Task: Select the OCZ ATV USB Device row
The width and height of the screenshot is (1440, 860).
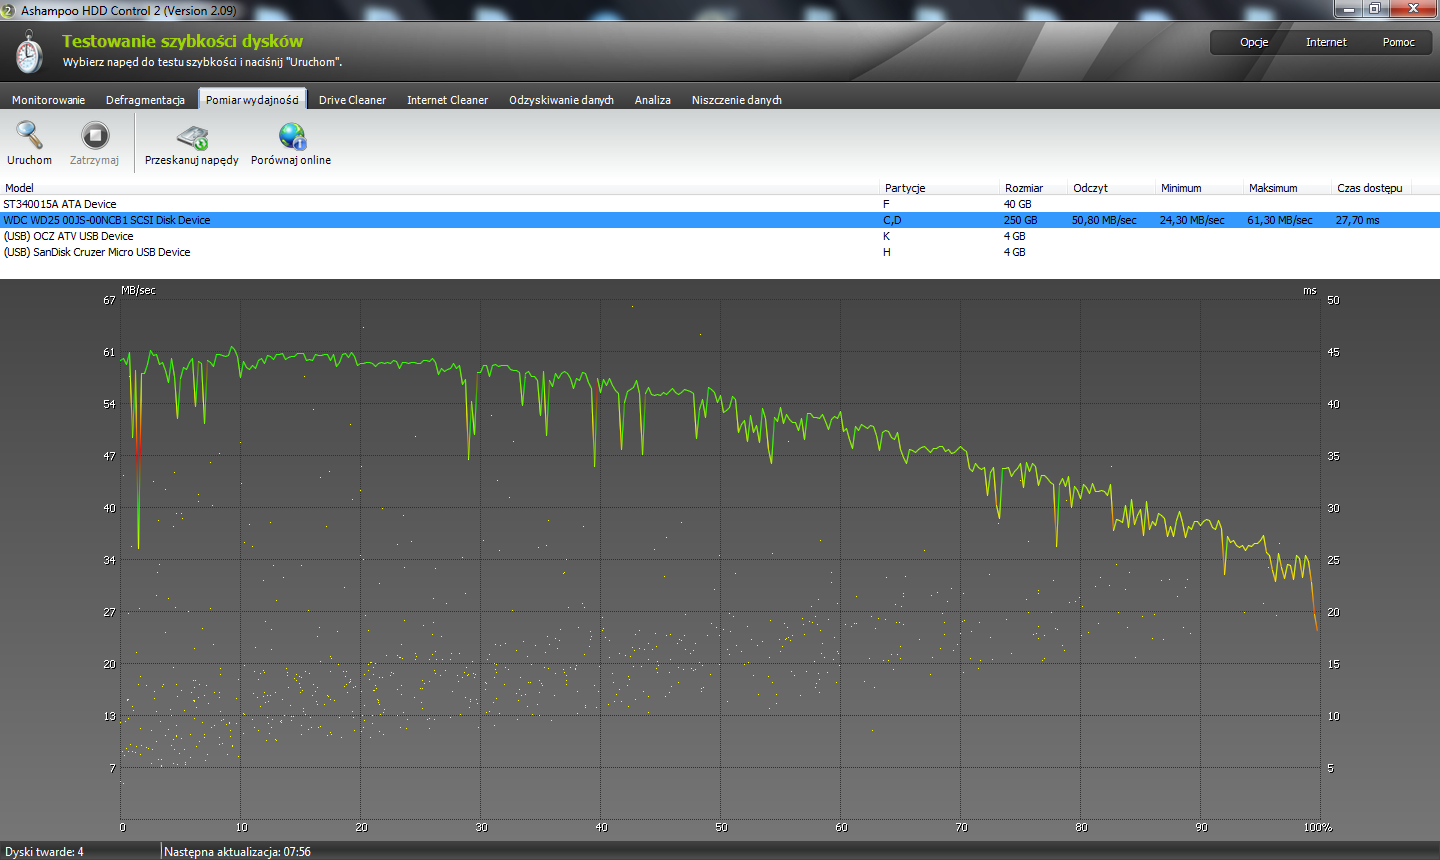Action: [x=720, y=236]
